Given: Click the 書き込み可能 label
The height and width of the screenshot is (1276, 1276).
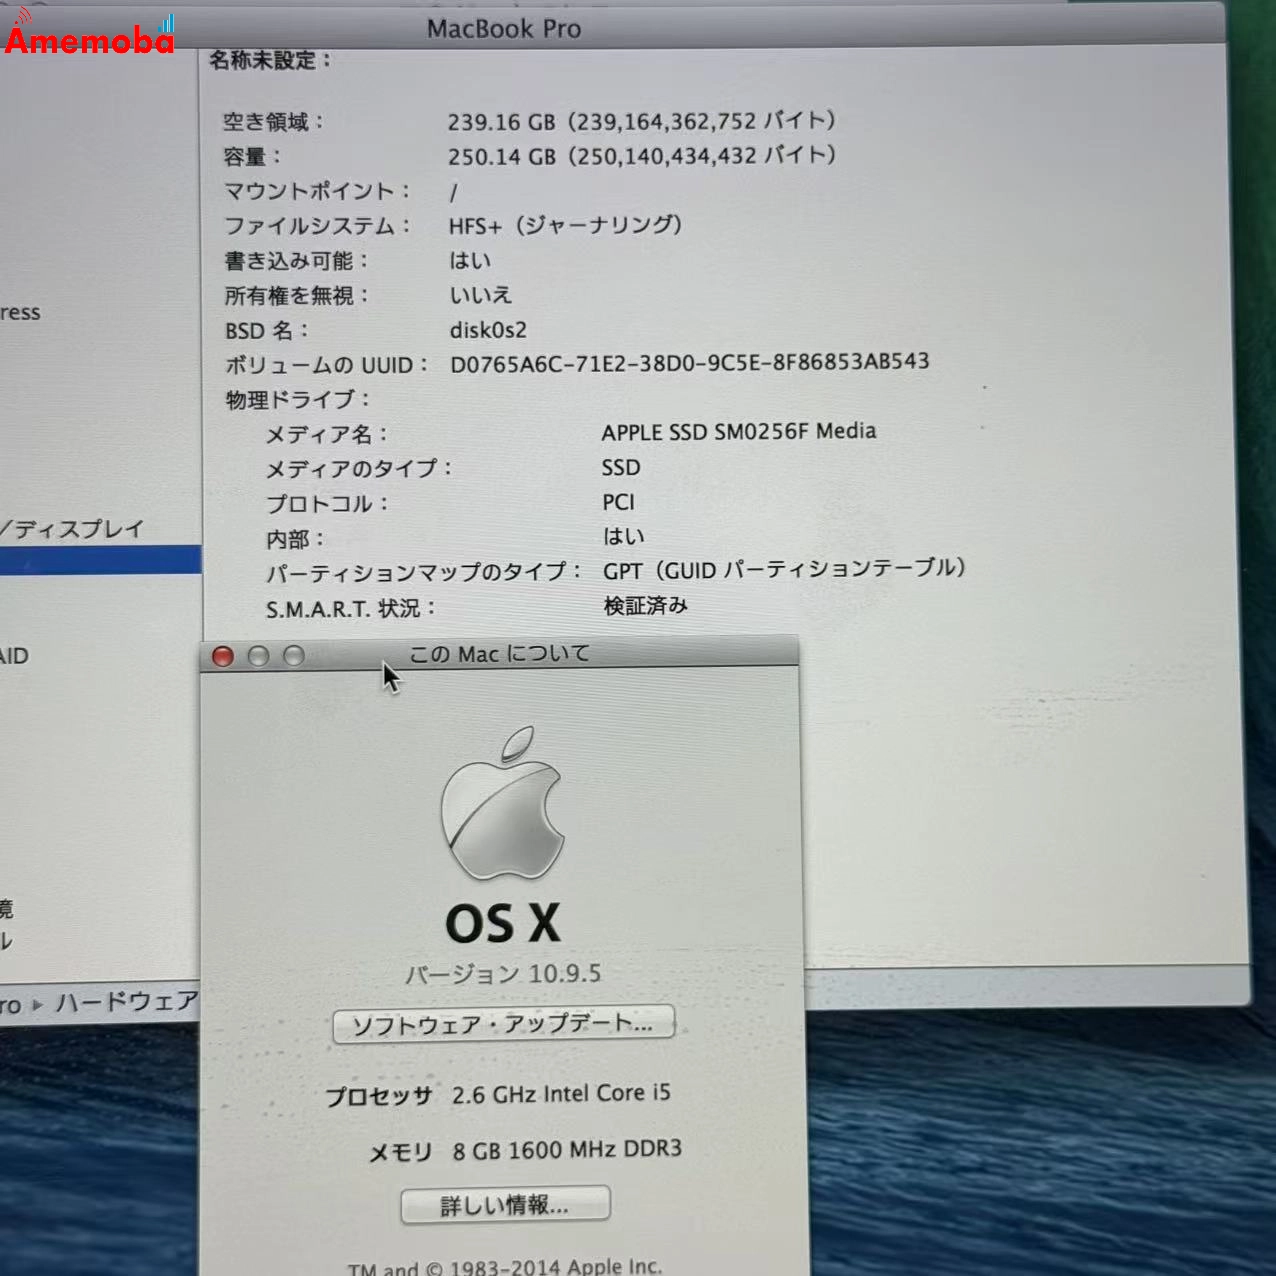Looking at the screenshot, I should coord(296,261).
